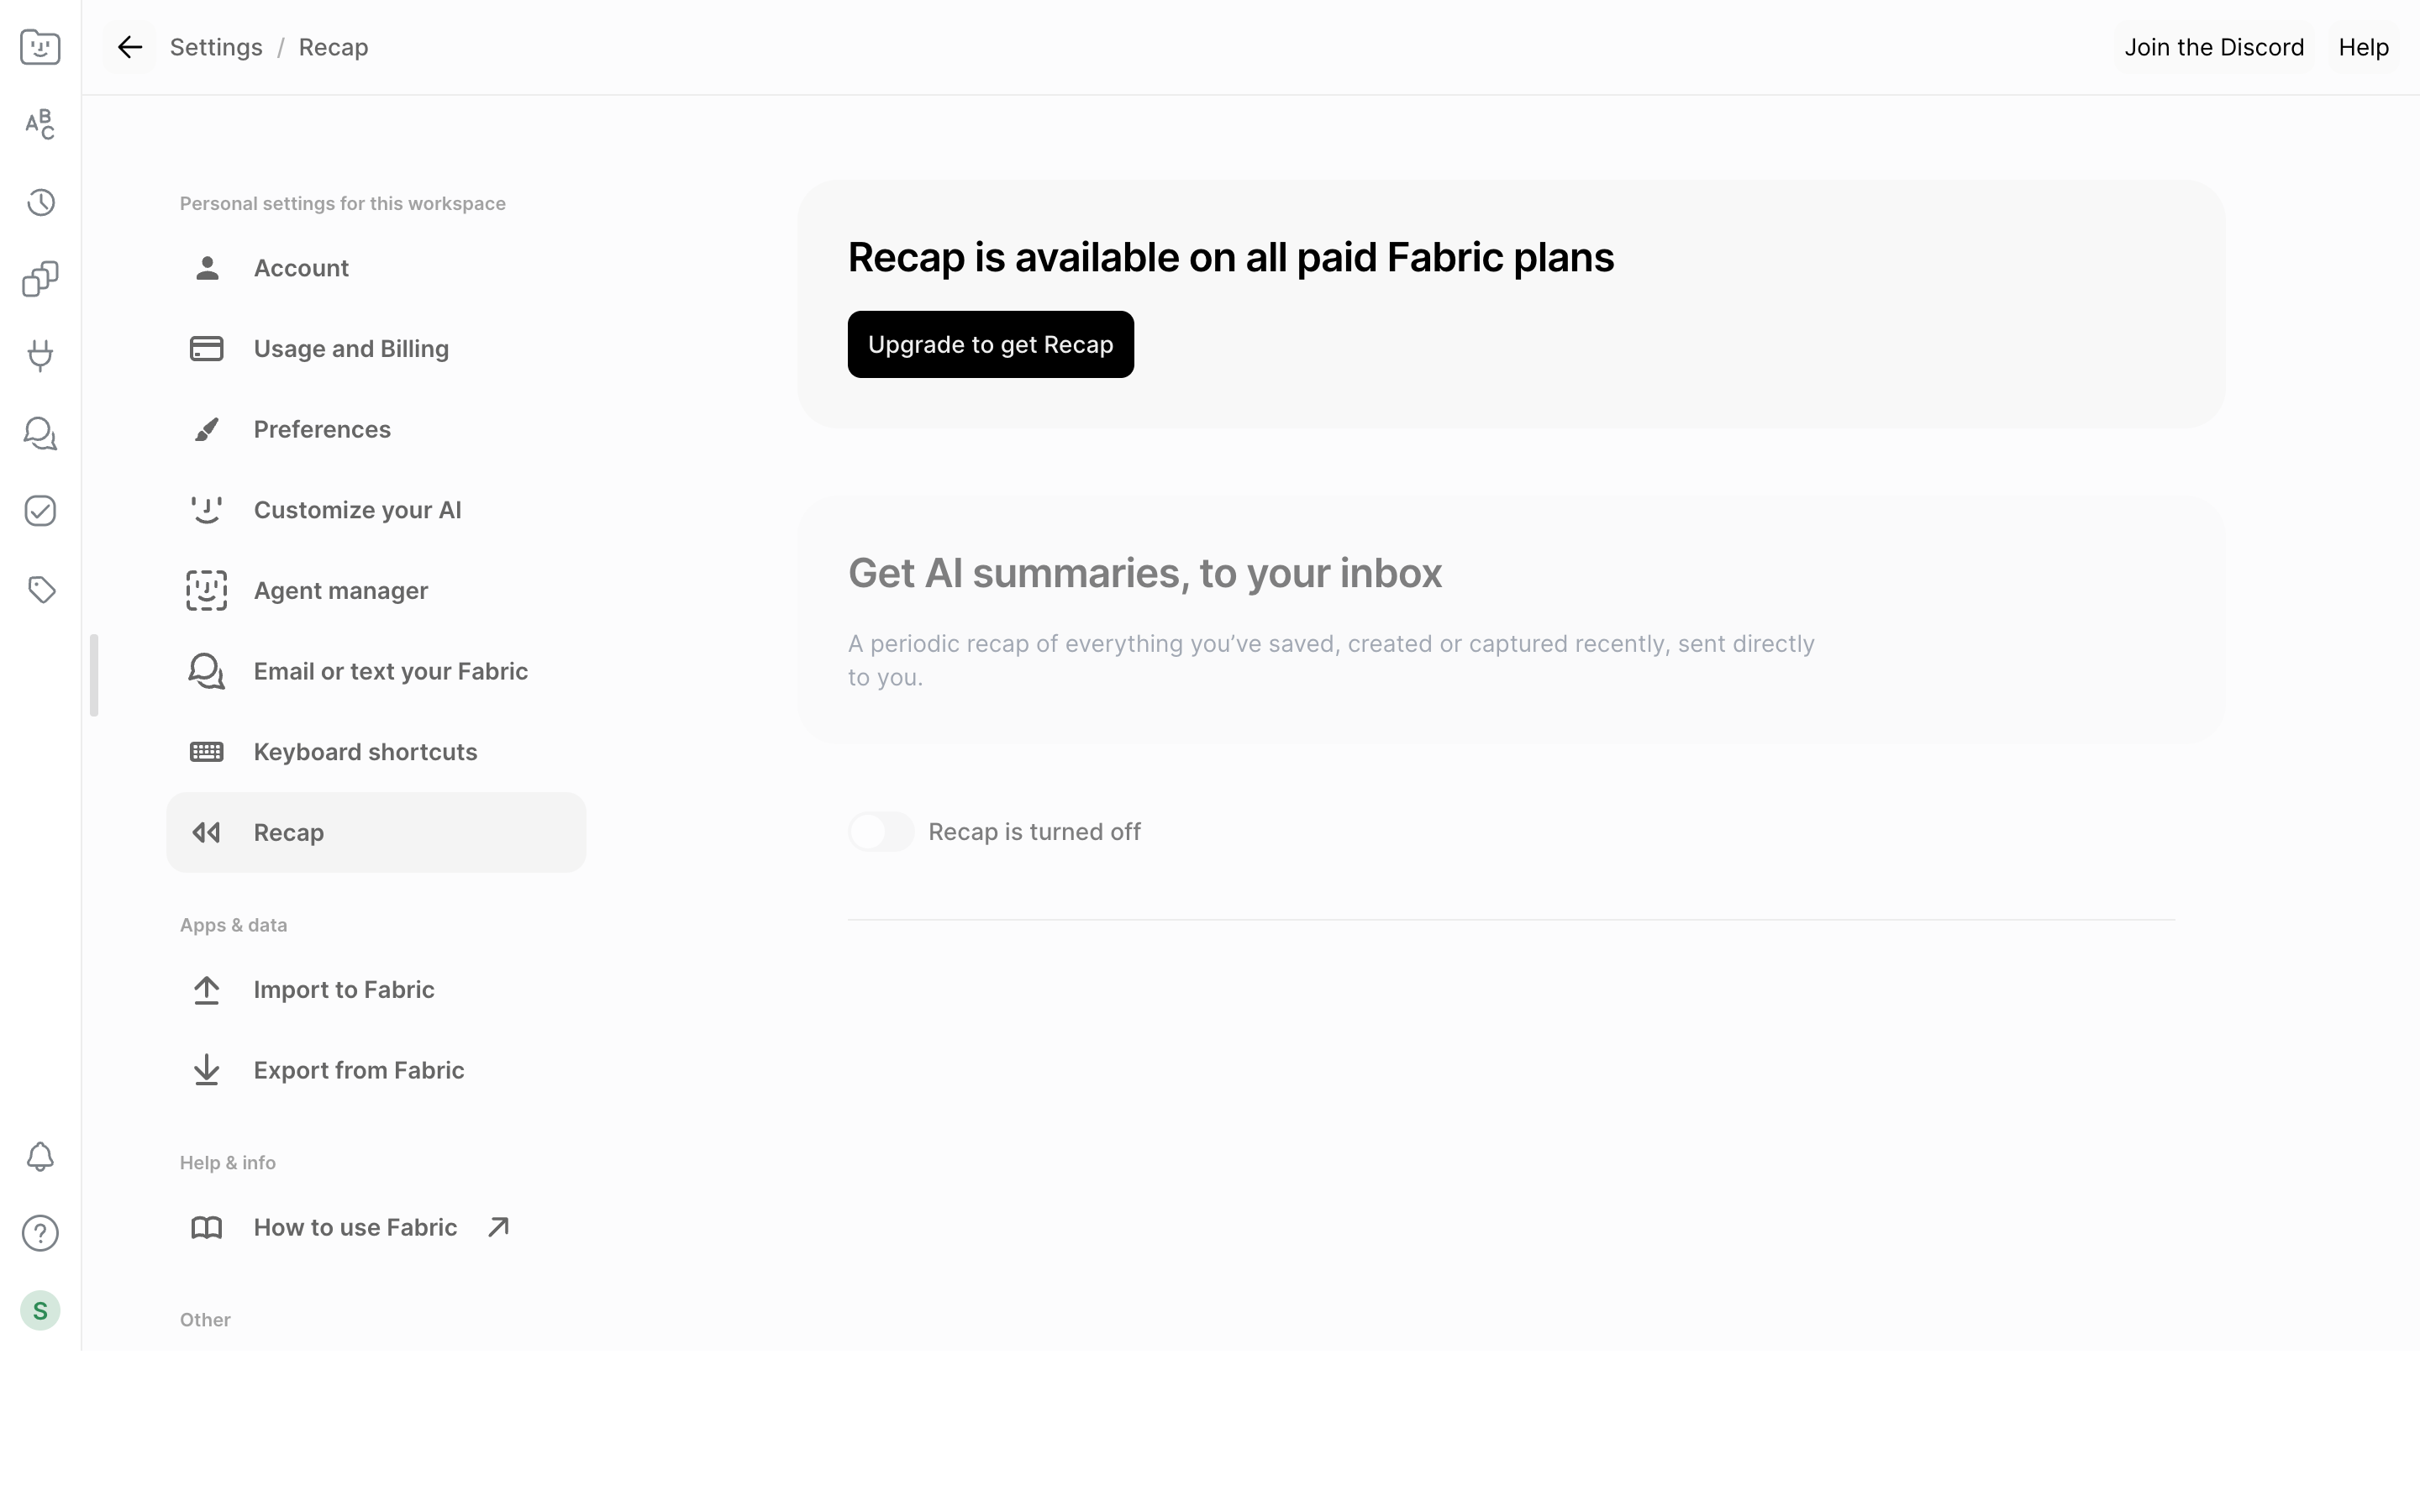The image size is (2420, 1512).
Task: Open Email or text your Fabric
Action: 376,671
